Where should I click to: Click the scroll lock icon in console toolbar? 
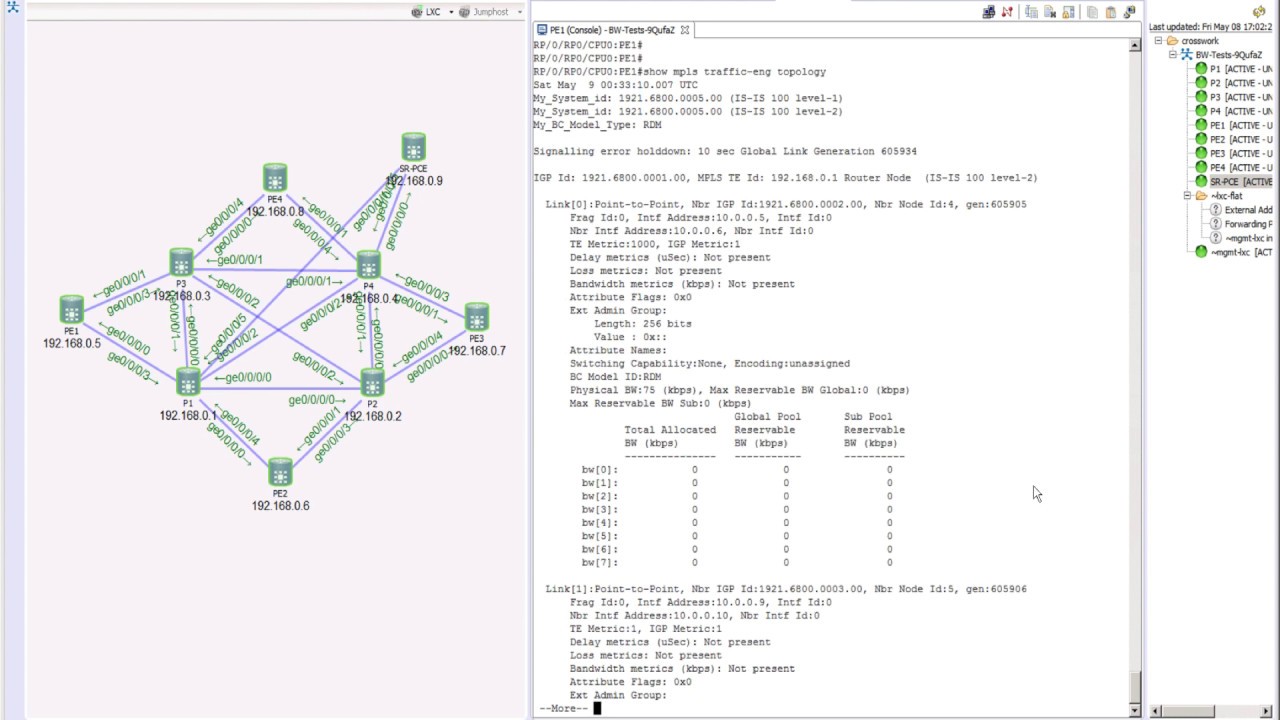[1068, 12]
